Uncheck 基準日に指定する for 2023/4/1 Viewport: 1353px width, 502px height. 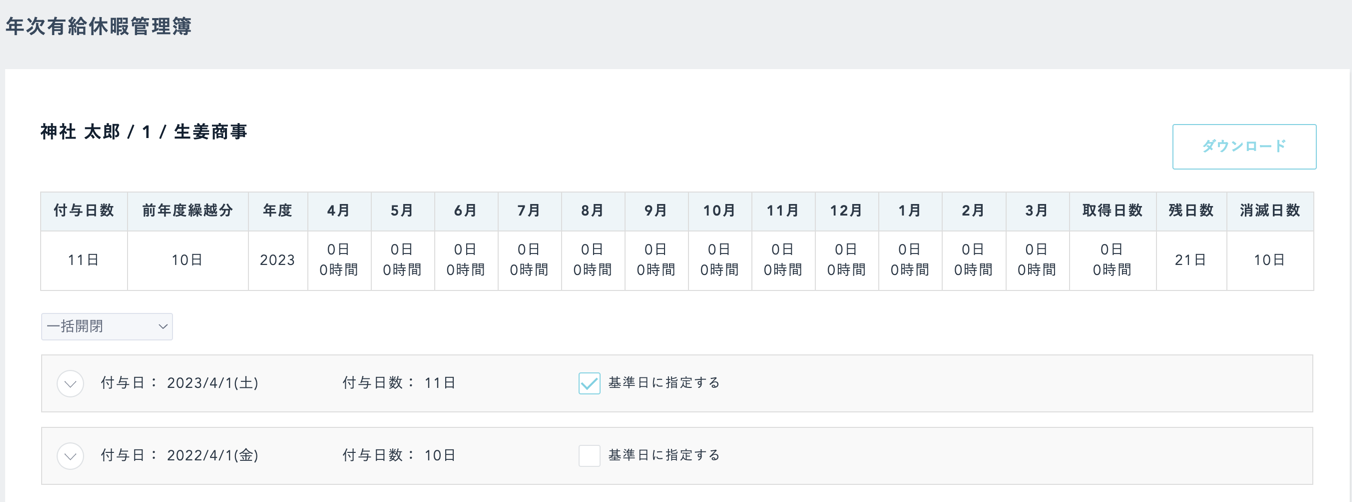coord(589,383)
